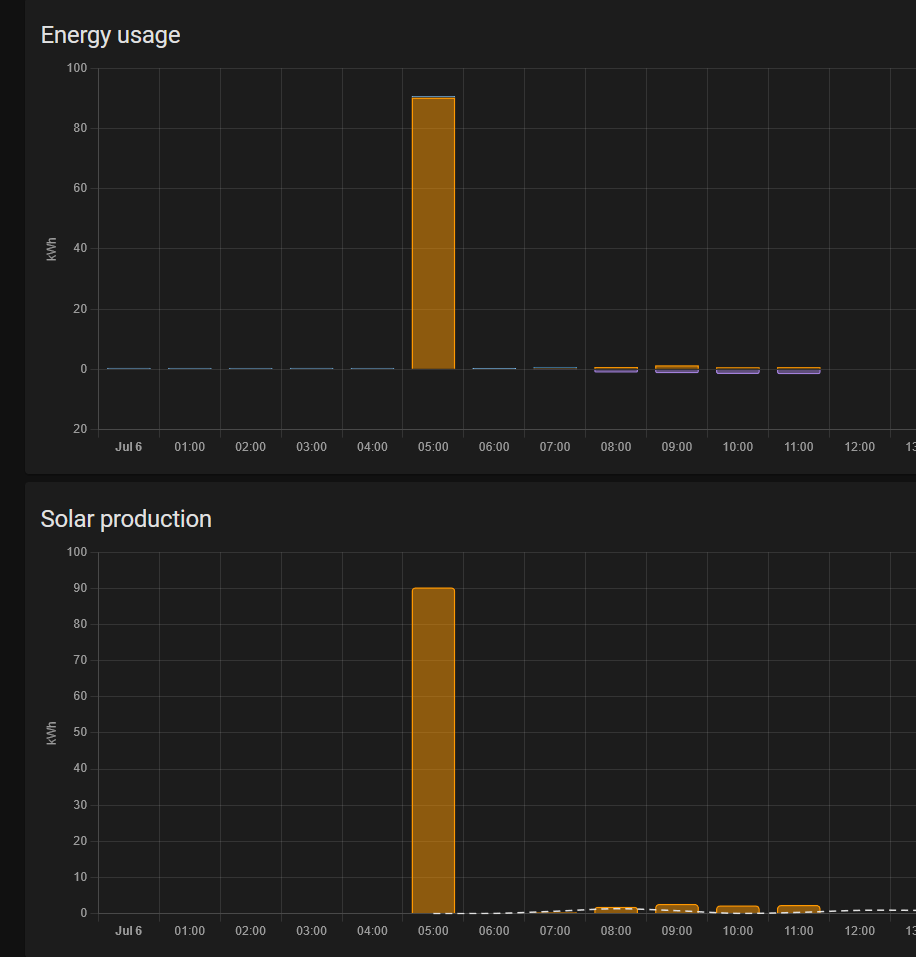This screenshot has height=957, width=916.
Task: Click the Solar production chart title
Action: click(126, 519)
